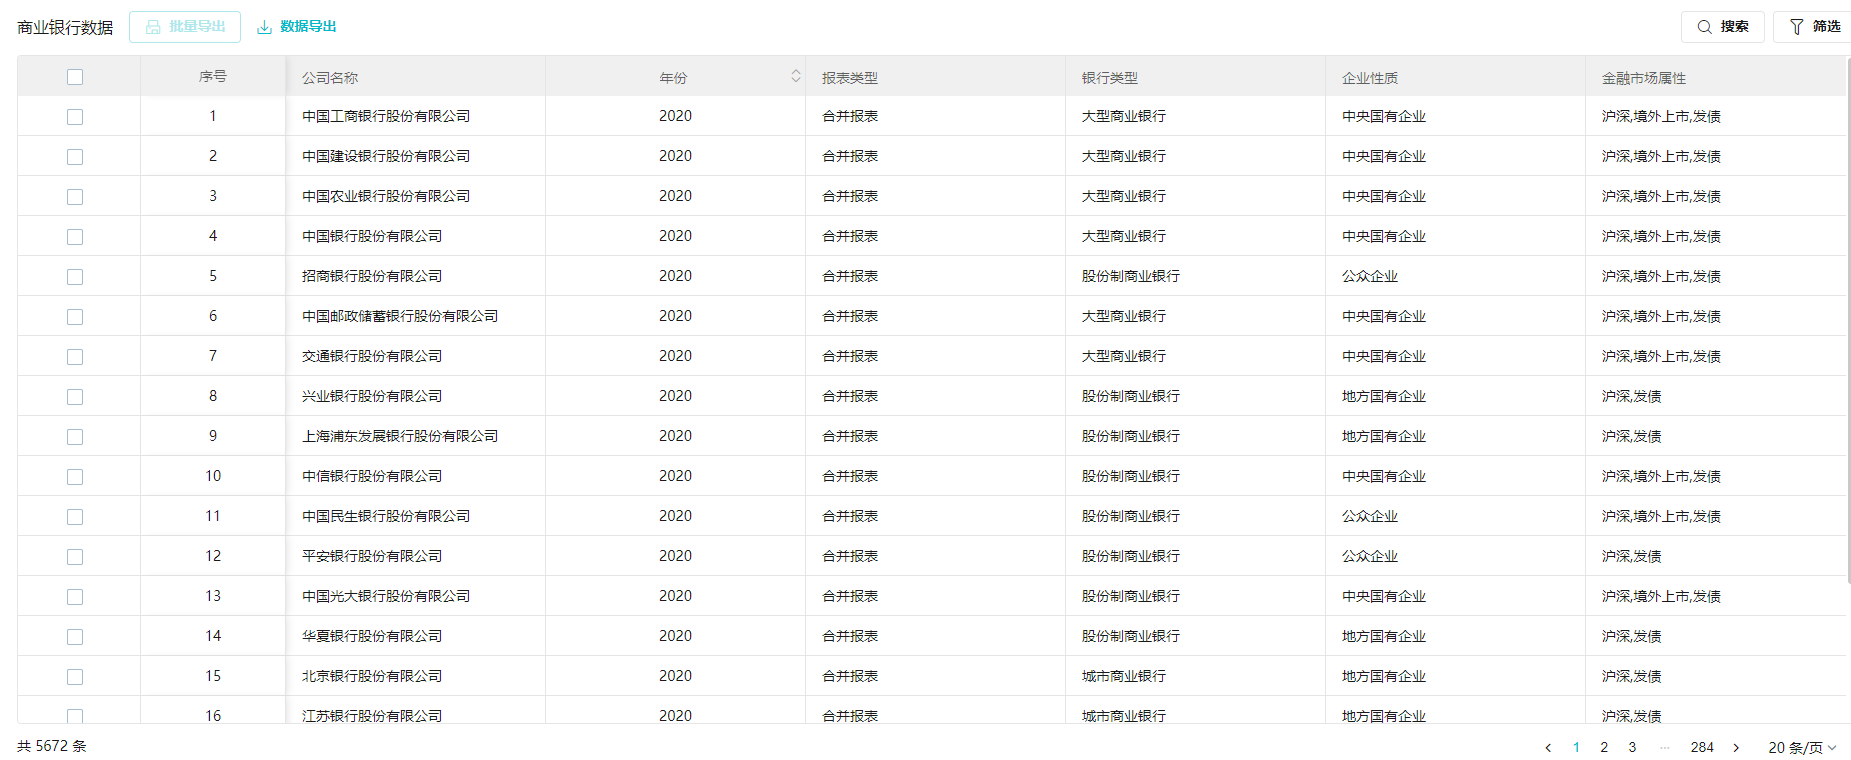This screenshot has height=760, width=1851.
Task: Check the box for 中国民生银行股份有限公司
Action: click(x=75, y=517)
